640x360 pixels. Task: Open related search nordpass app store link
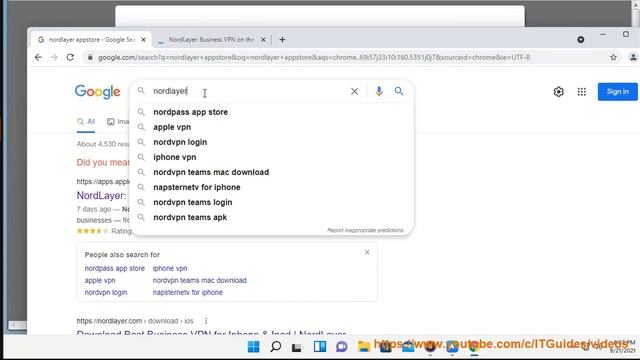tap(115, 268)
